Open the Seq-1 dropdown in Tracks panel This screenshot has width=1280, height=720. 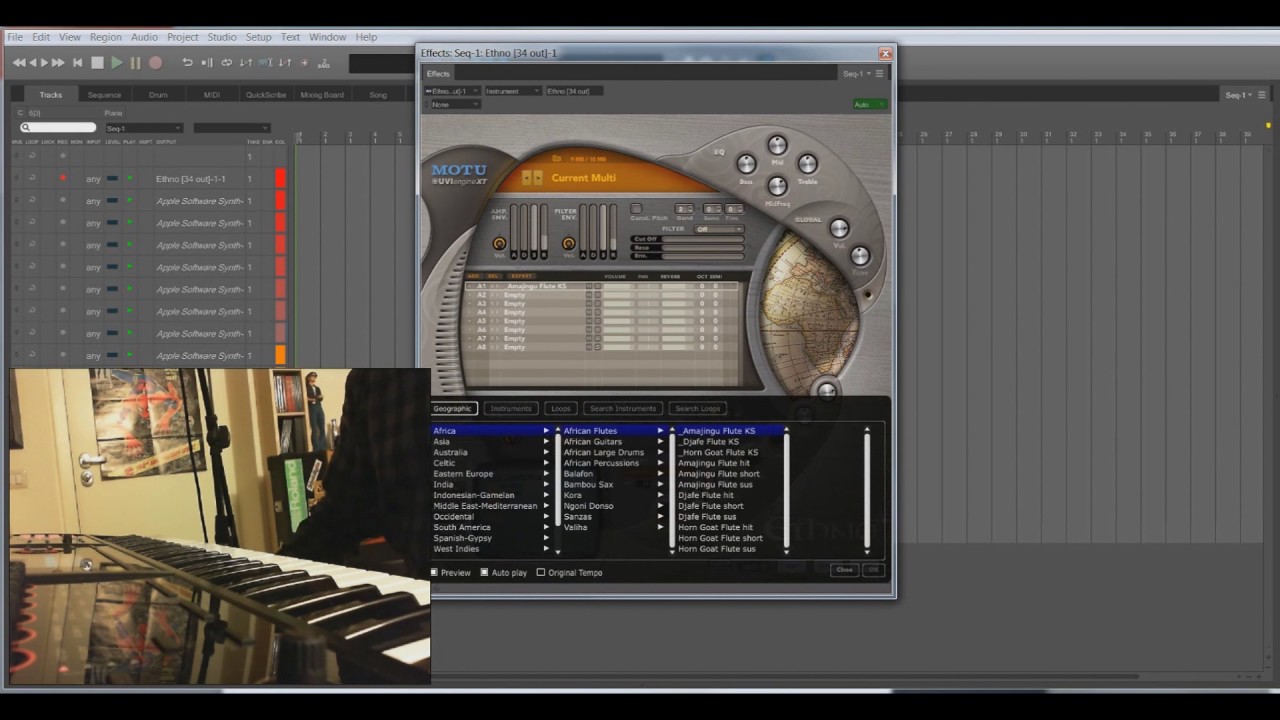(x=144, y=128)
